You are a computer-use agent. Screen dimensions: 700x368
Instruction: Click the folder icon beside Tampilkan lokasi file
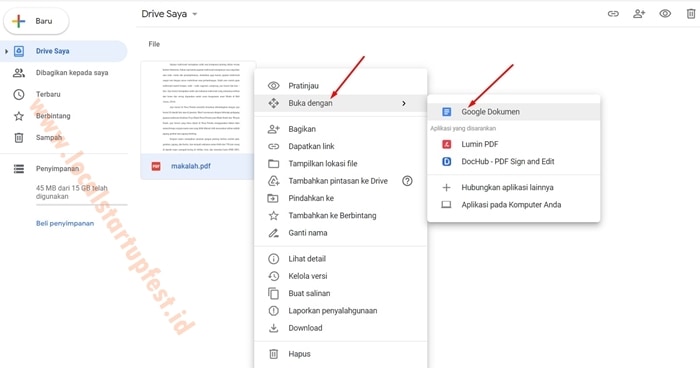[x=274, y=164]
